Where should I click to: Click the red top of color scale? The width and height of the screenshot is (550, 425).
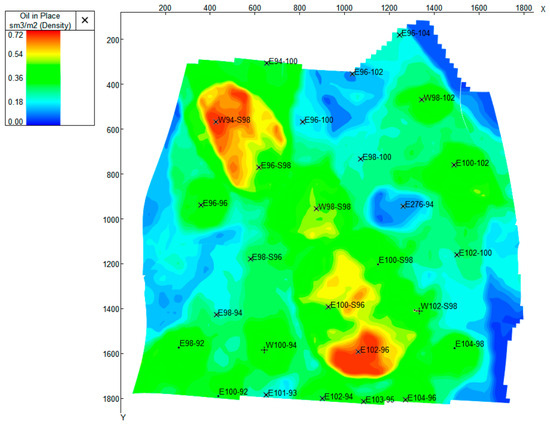click(43, 35)
